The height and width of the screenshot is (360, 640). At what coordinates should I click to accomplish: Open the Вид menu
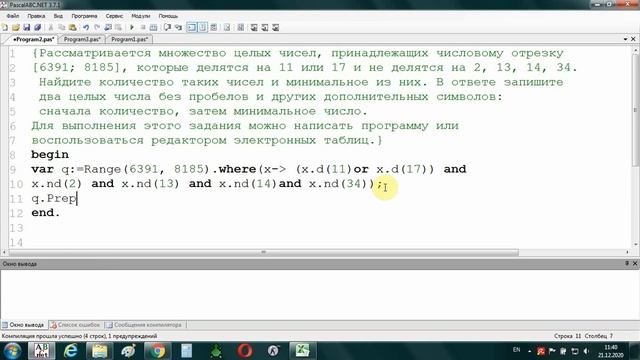point(58,16)
